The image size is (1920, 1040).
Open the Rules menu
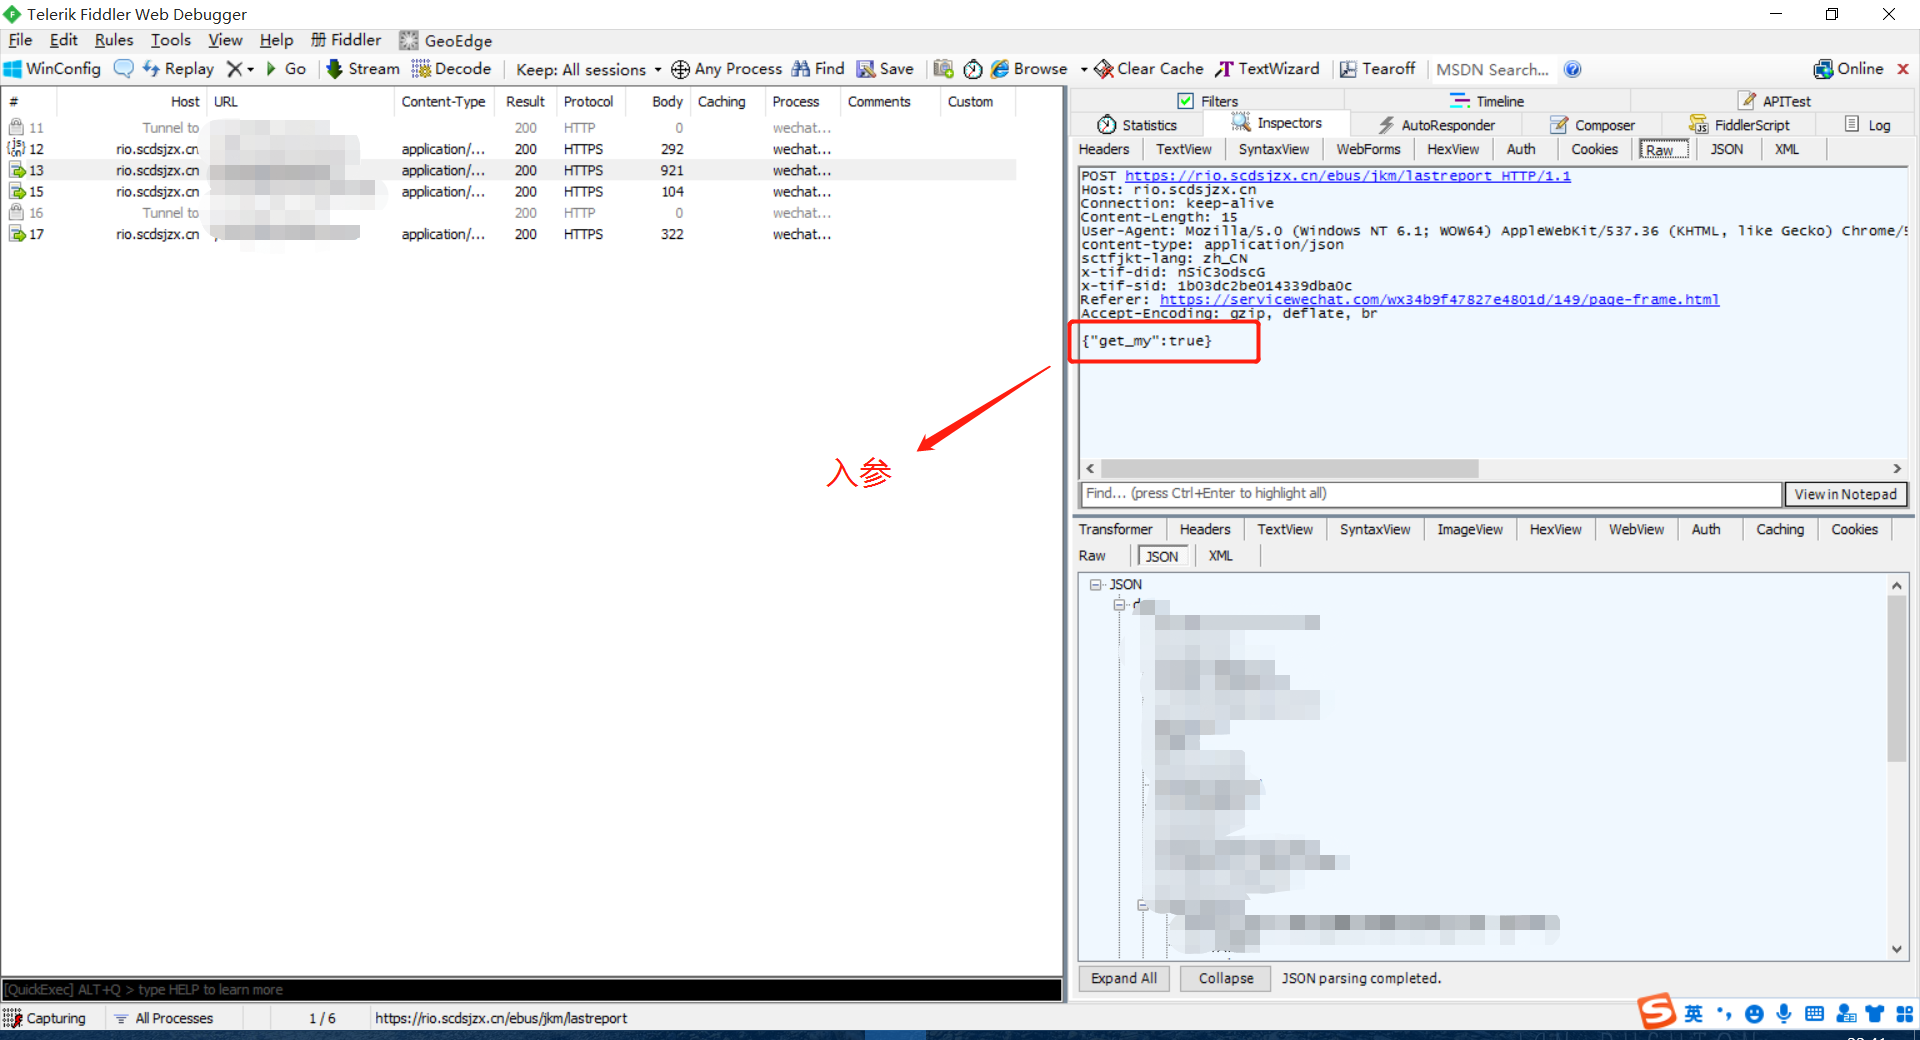[113, 40]
